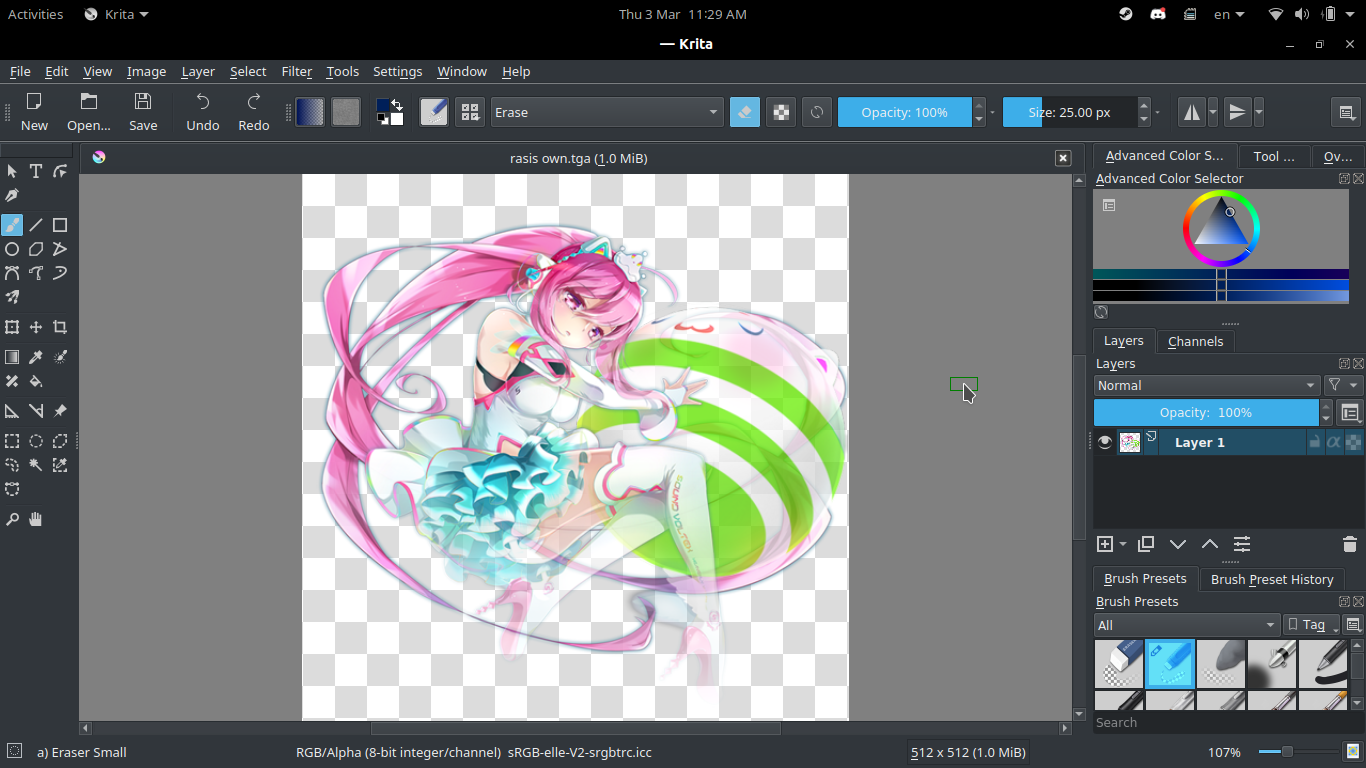
Task: Click the New document button
Action: tap(34, 112)
